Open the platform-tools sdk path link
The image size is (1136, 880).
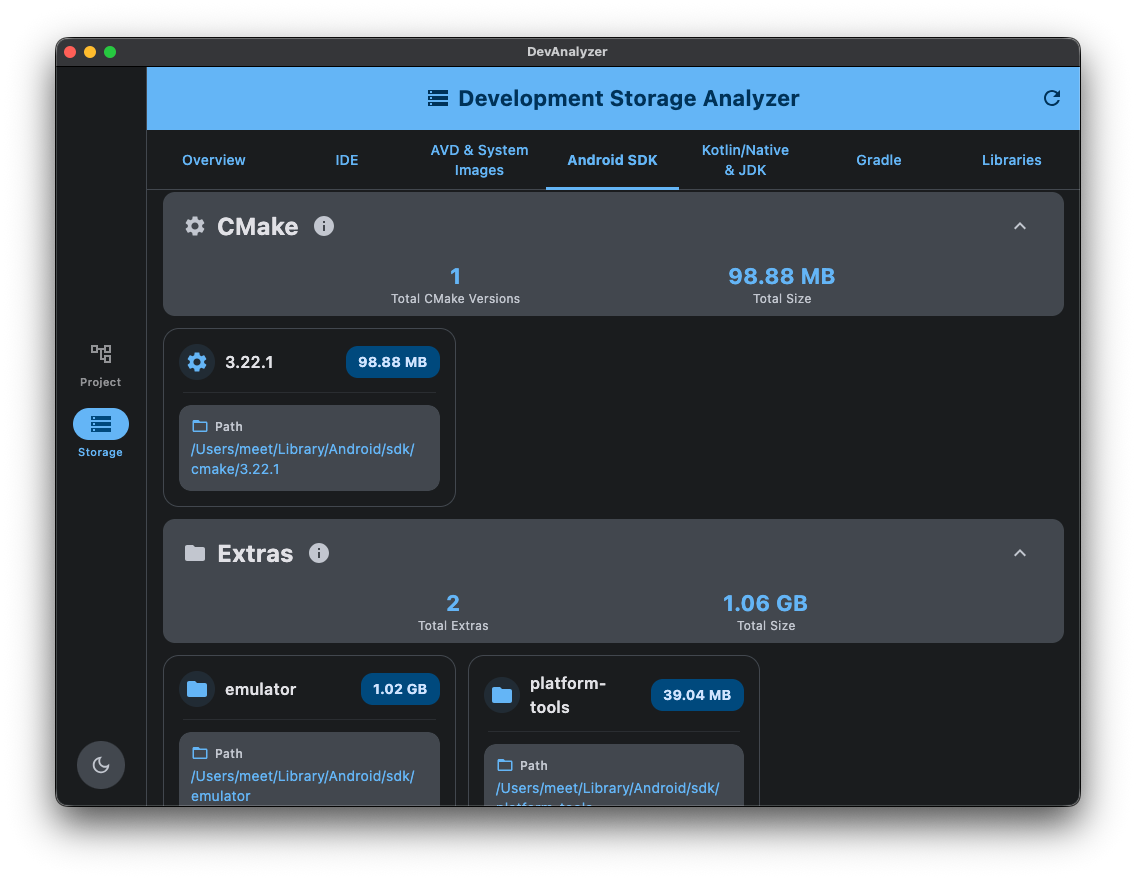click(x=607, y=793)
